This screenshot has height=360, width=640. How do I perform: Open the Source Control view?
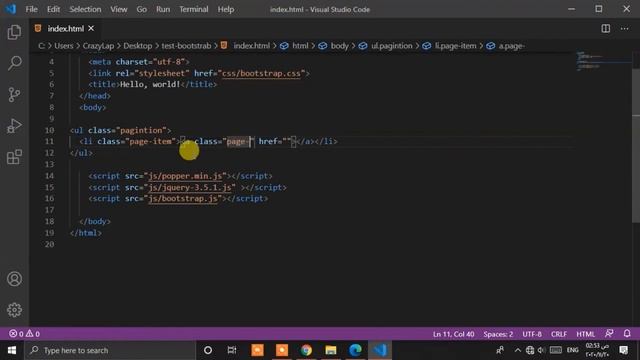click(x=14, y=95)
